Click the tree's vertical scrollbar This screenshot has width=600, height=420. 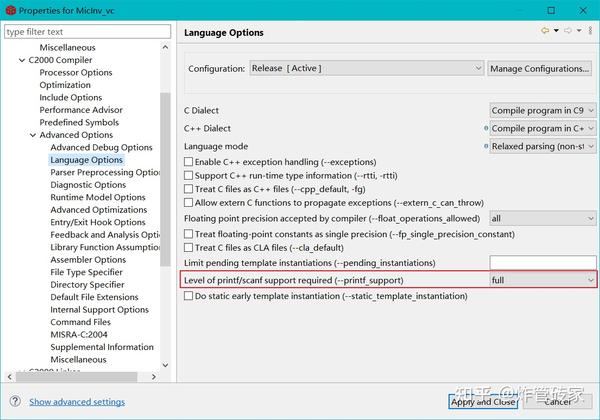[165, 200]
